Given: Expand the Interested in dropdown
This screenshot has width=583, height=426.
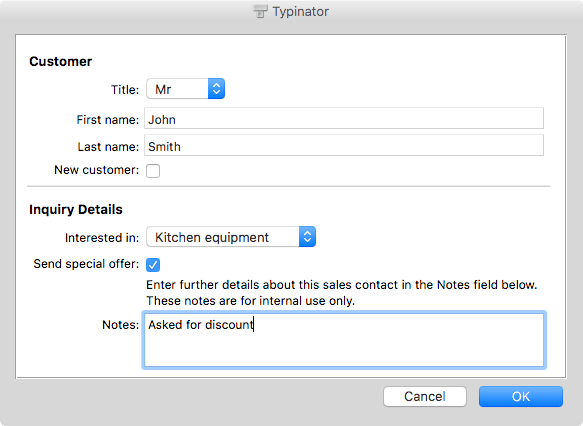Looking at the screenshot, I should pyautogui.click(x=231, y=237).
